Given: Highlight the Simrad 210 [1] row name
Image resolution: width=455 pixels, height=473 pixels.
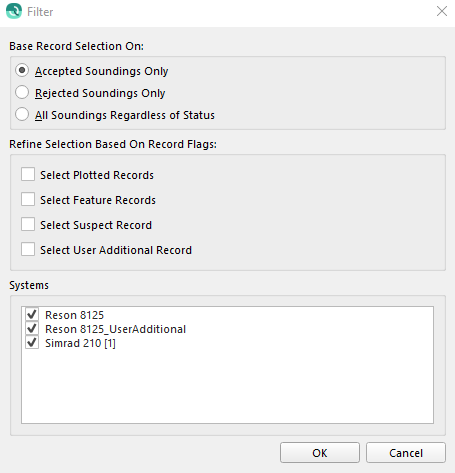Looking at the screenshot, I should [x=80, y=343].
